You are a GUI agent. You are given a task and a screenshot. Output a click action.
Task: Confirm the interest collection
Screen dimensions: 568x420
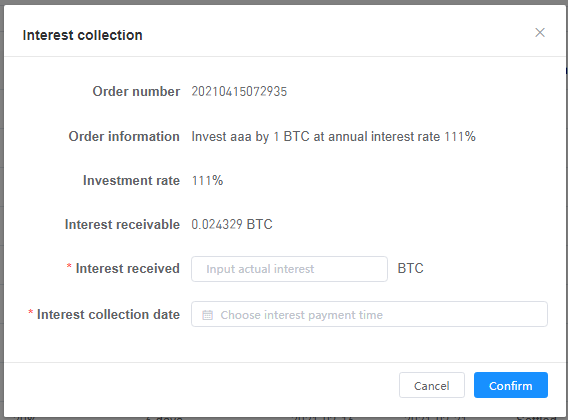(x=511, y=385)
